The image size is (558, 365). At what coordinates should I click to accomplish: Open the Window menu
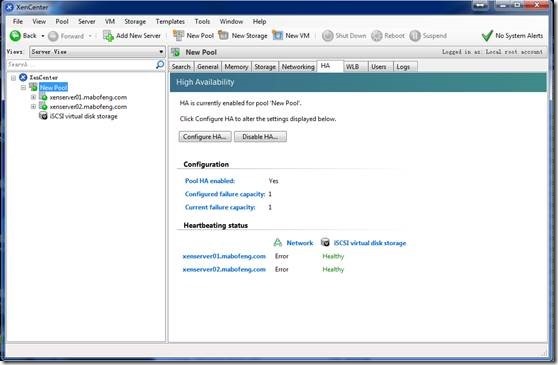coord(231,21)
